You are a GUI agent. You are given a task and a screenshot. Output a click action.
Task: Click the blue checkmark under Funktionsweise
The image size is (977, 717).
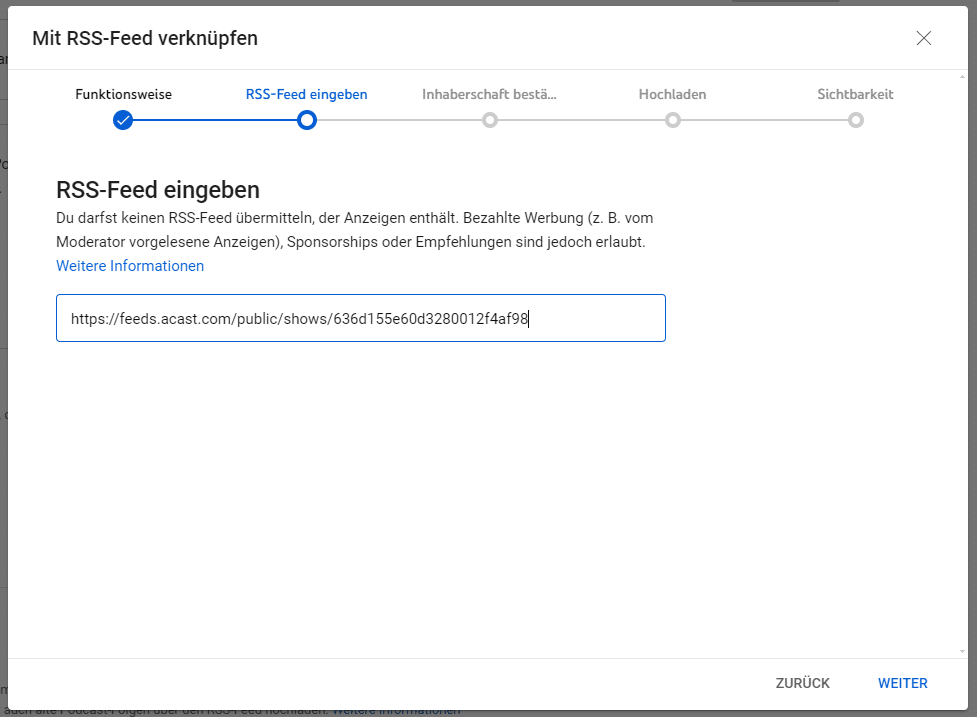[x=123, y=120]
